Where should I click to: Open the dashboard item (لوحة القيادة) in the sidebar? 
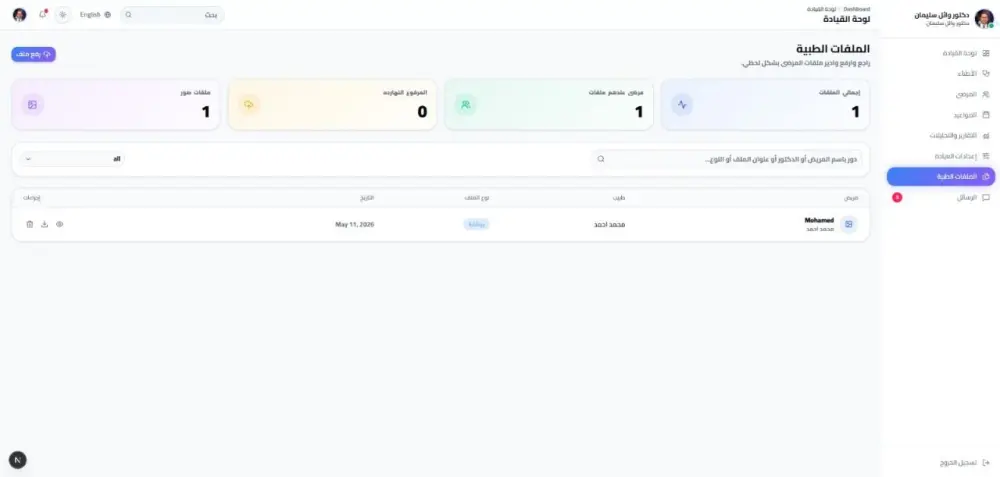pyautogui.click(x=941, y=54)
